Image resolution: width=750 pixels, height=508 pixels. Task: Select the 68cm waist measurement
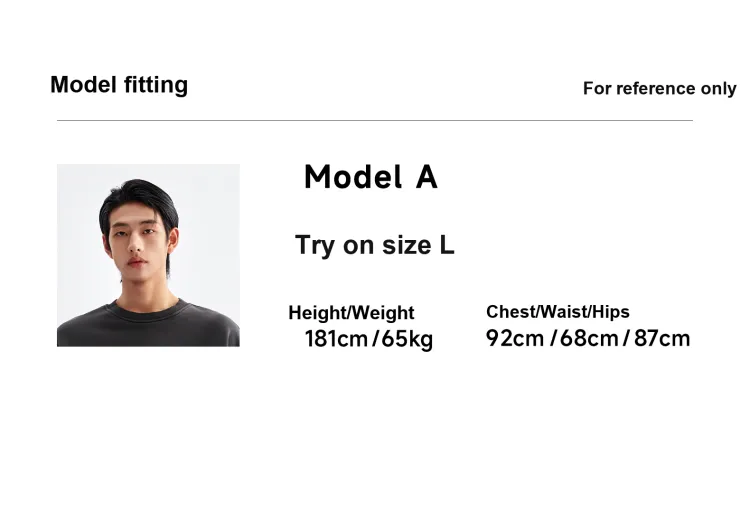point(589,338)
